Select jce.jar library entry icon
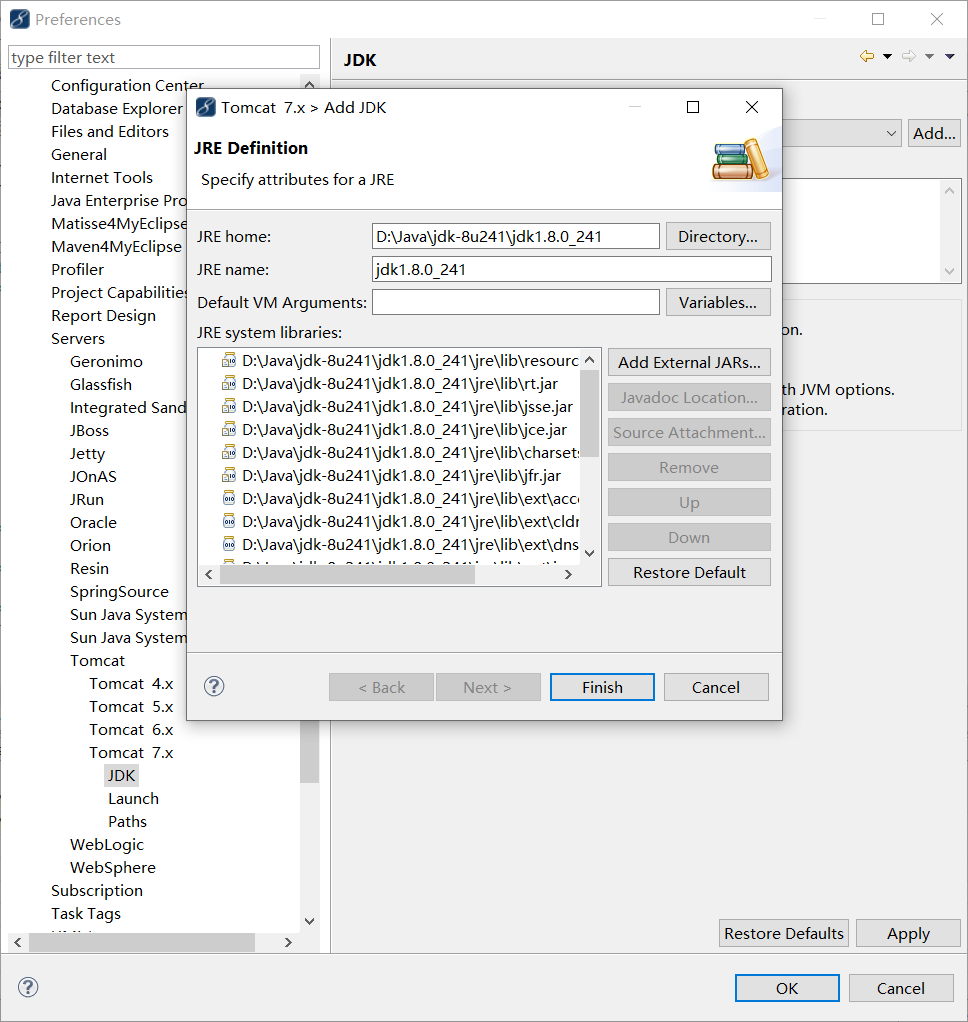 pyautogui.click(x=228, y=430)
